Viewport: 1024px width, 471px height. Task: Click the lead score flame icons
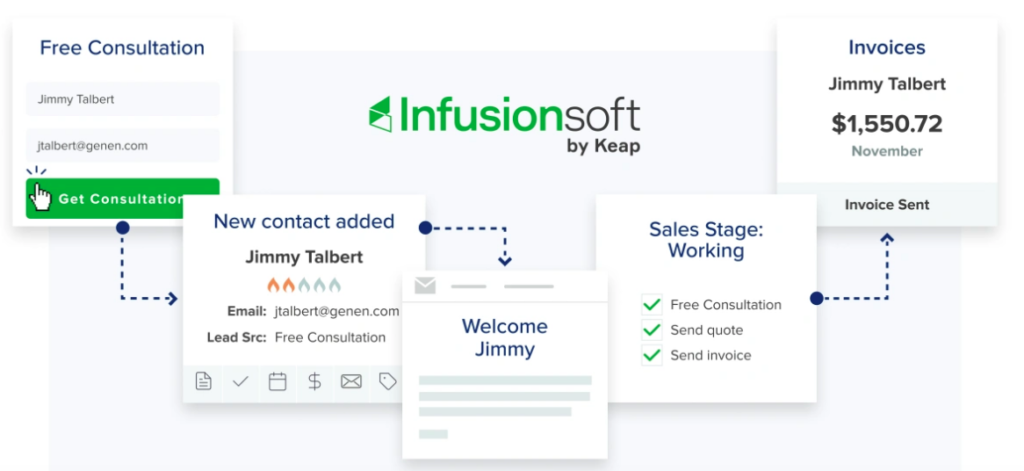point(304,285)
